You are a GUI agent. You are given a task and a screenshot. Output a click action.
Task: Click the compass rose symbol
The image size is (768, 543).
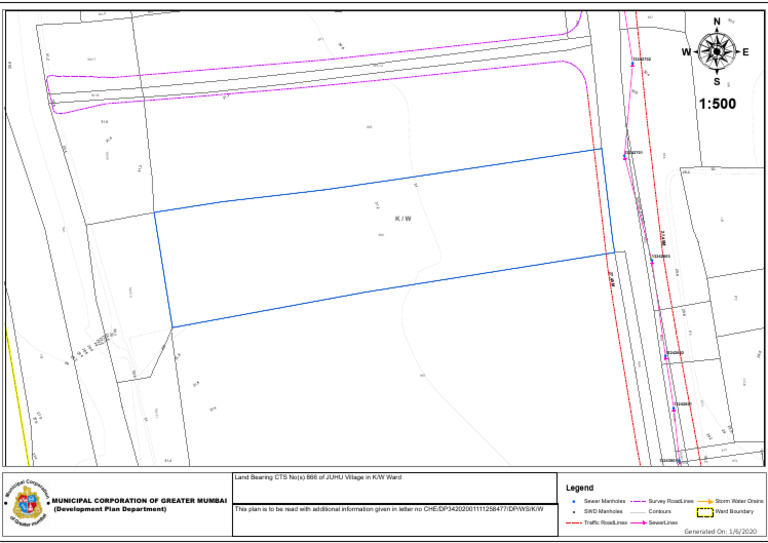(x=717, y=51)
